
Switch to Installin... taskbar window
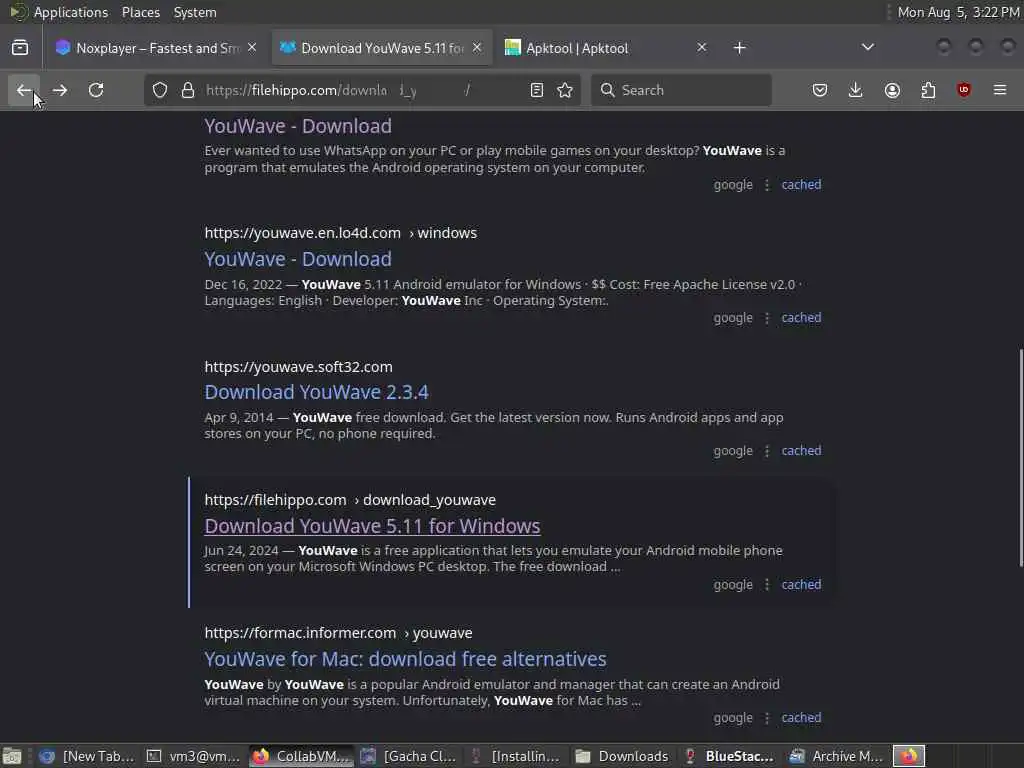pyautogui.click(x=515, y=756)
